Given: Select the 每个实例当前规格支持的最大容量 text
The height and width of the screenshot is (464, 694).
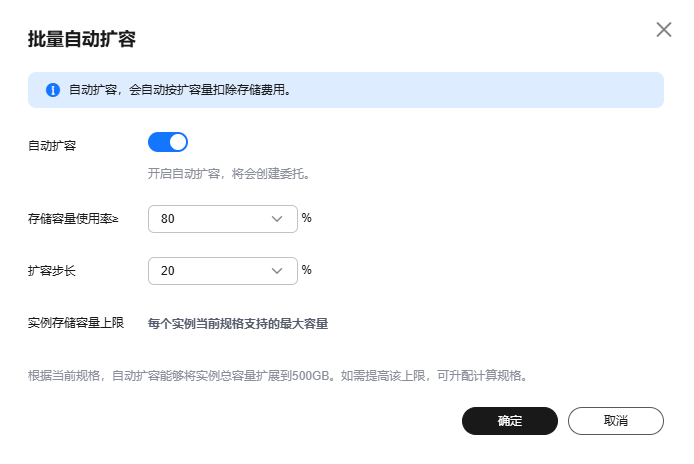Looking at the screenshot, I should coord(238,323).
